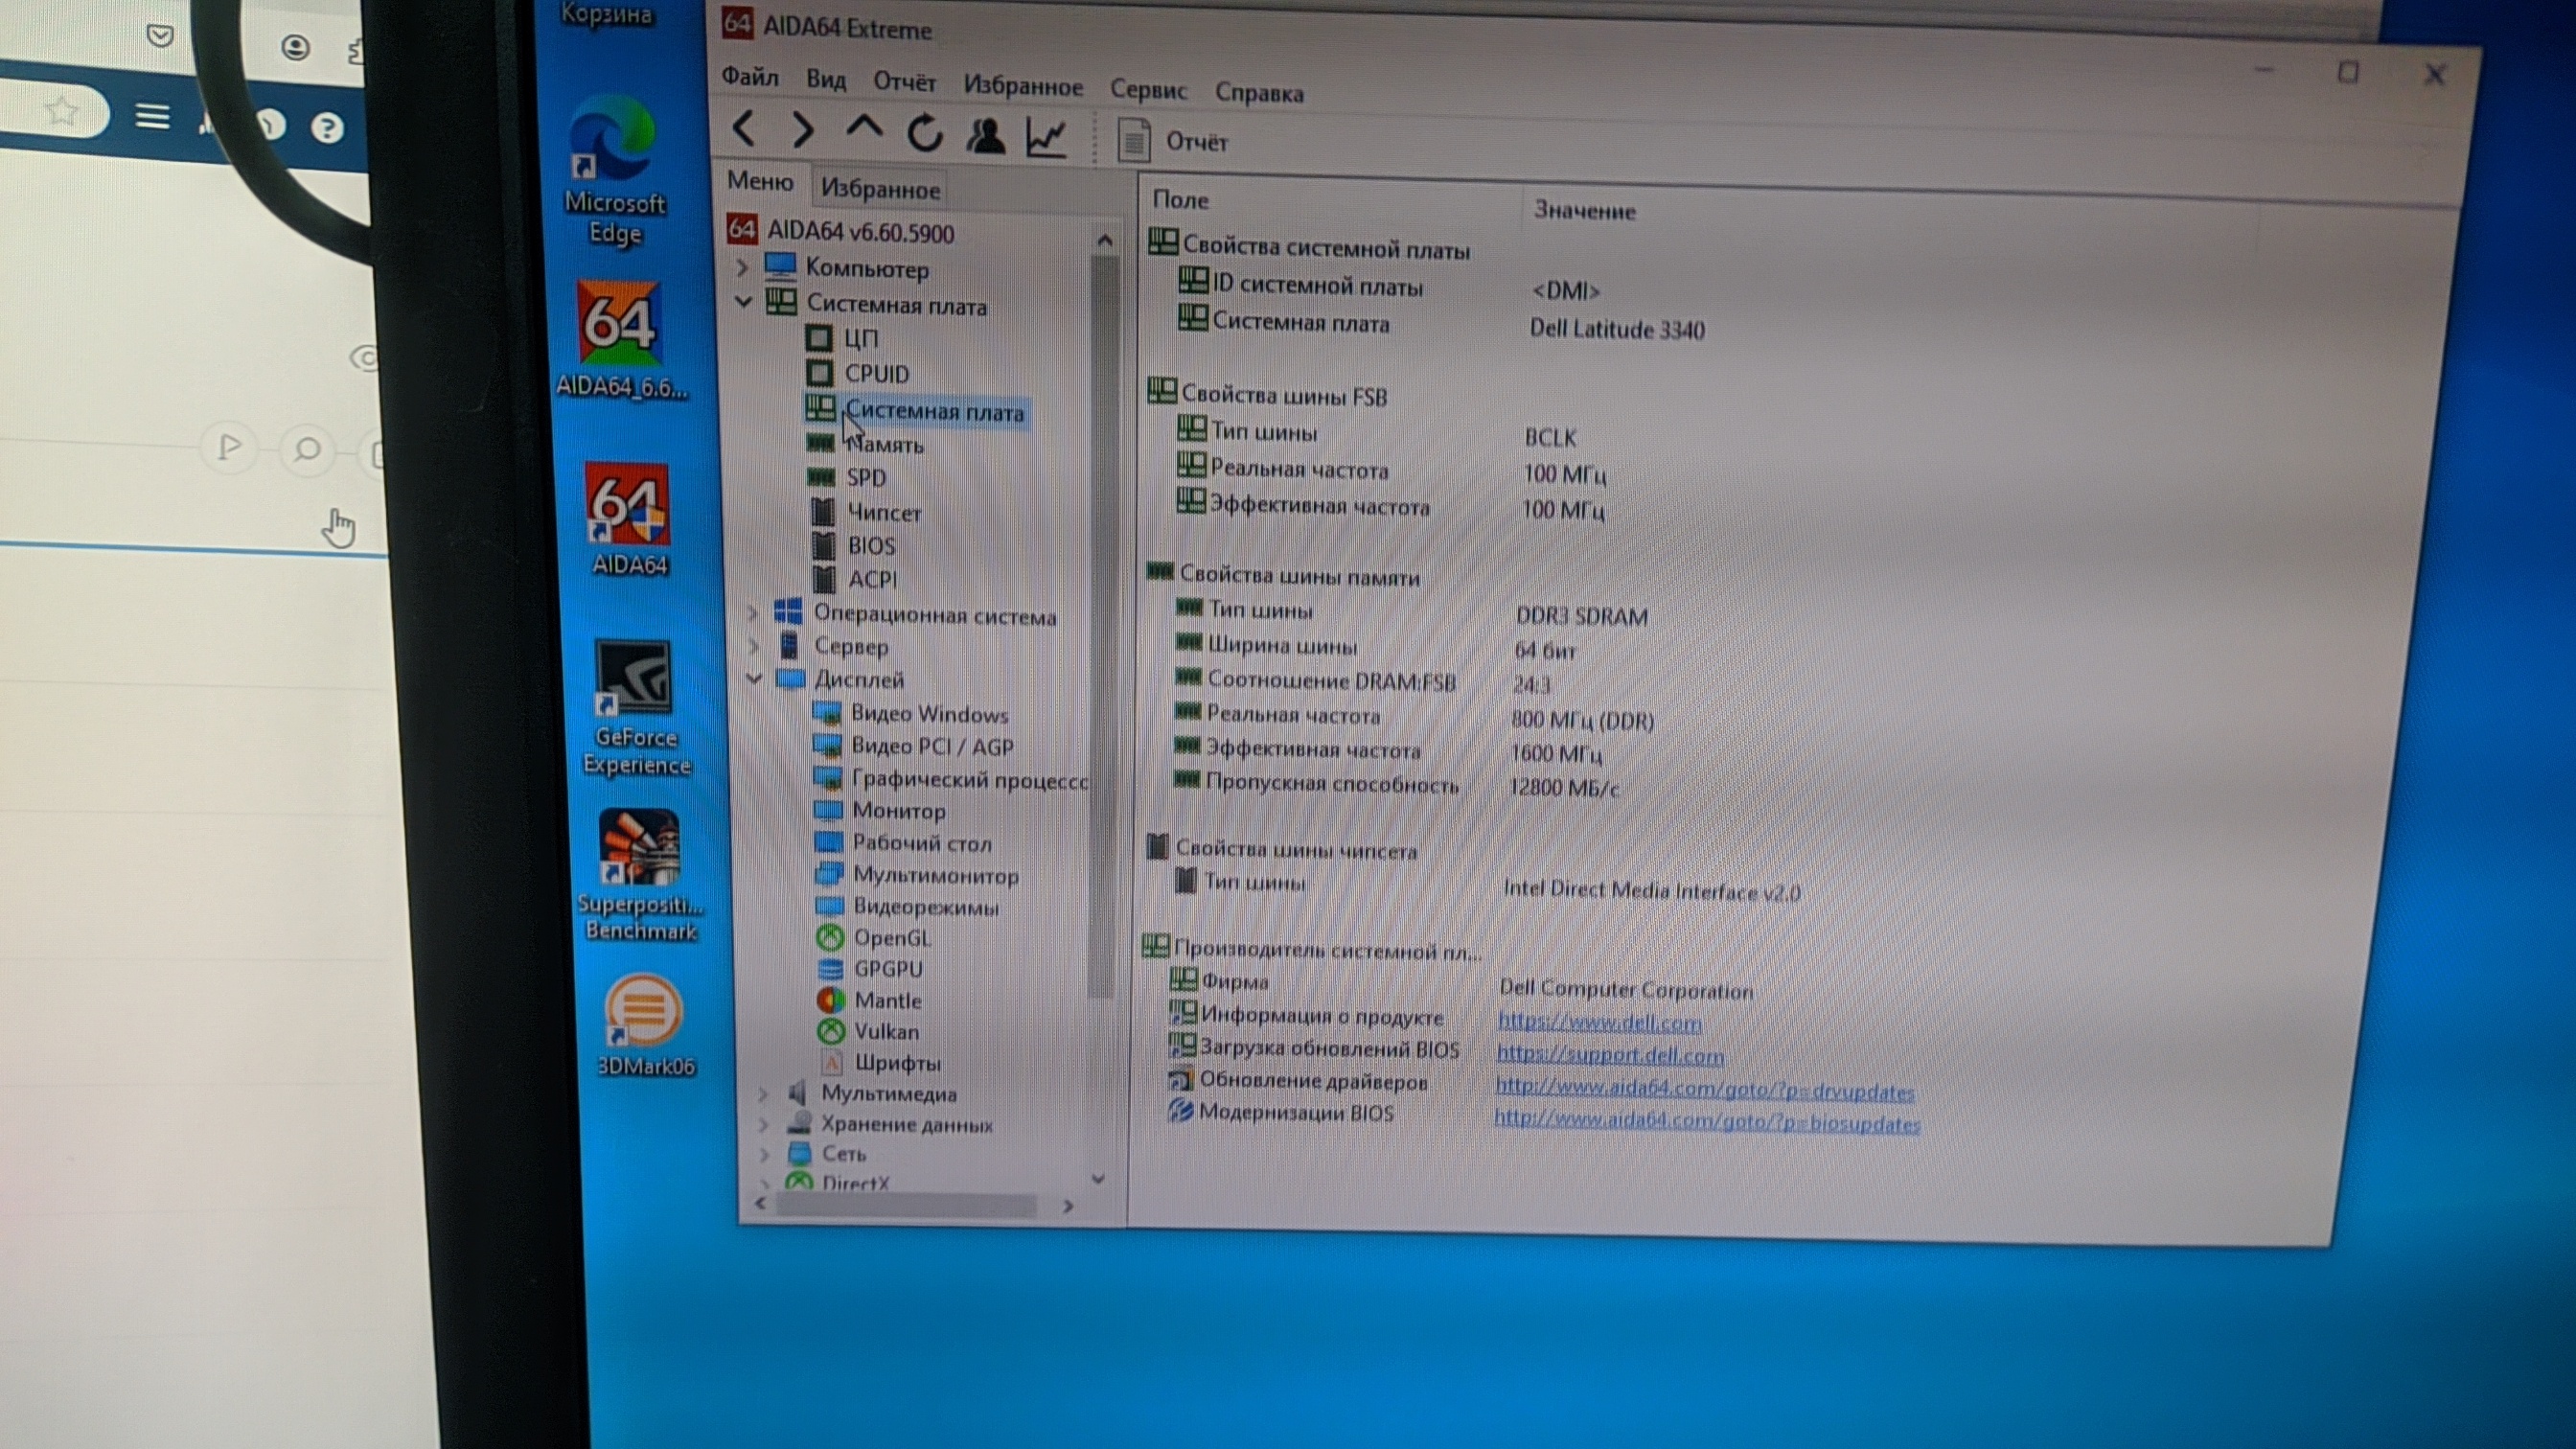
Task: Open the AIDA64 desktop shortcut
Action: tap(628, 520)
